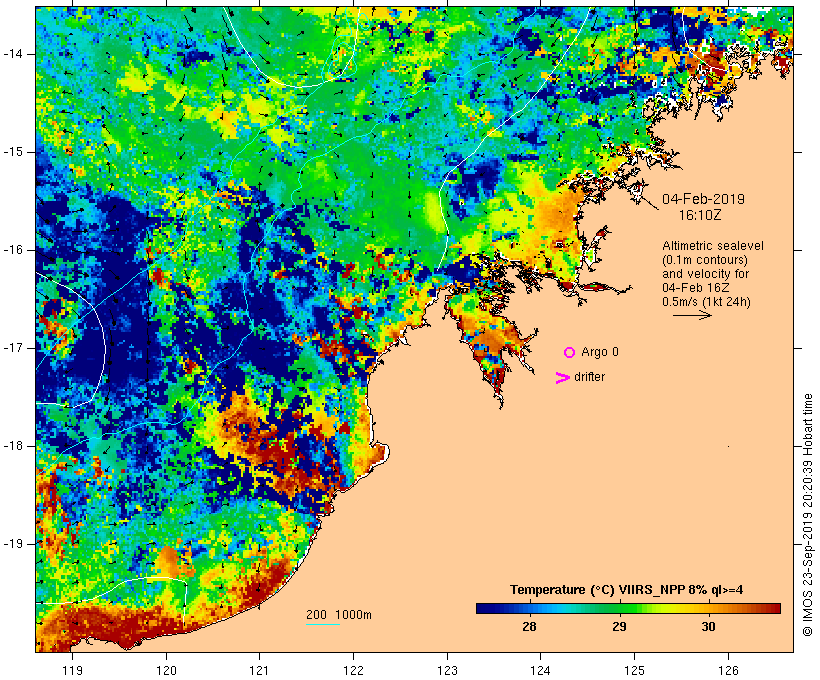The width and height of the screenshot is (820, 680).
Task: Click the '120' longitude axis label
Action: 166,670
